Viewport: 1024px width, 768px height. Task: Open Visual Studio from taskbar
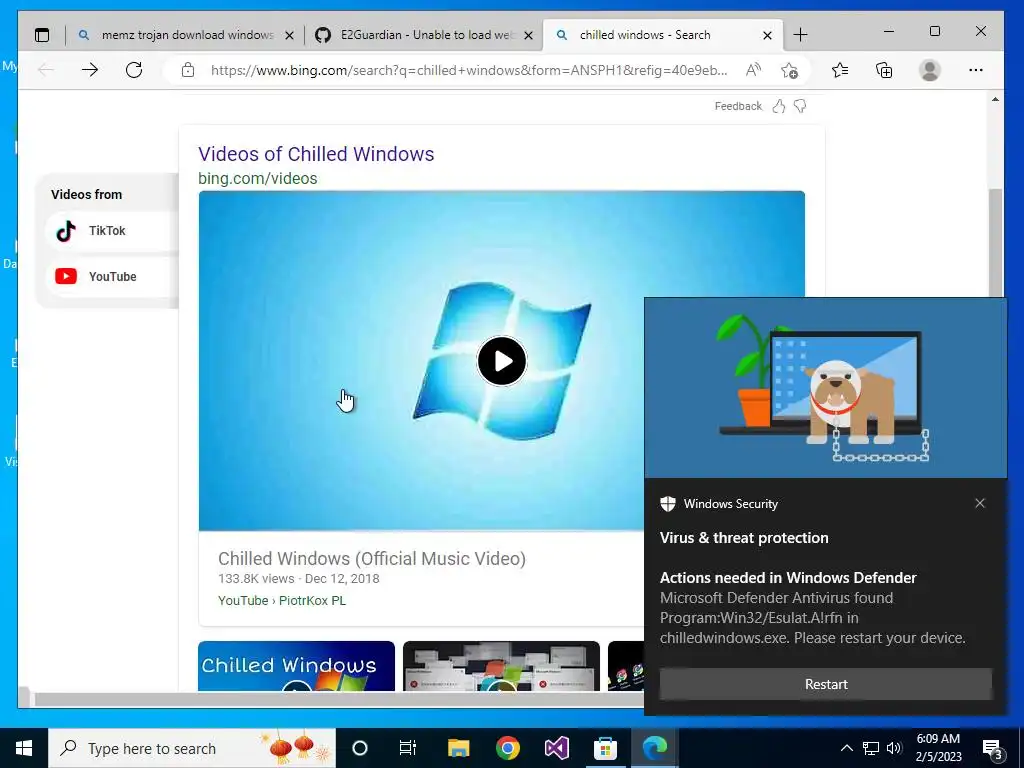[556, 748]
